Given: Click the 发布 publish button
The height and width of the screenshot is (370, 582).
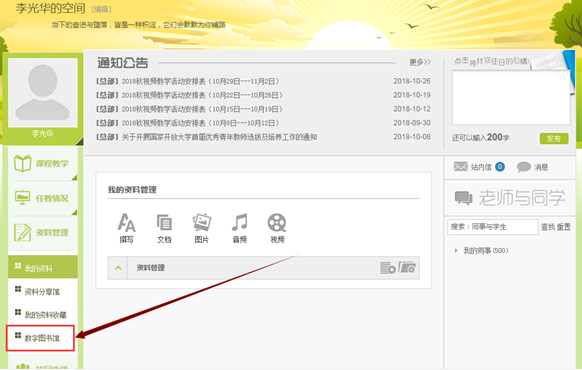Looking at the screenshot, I should [x=554, y=139].
